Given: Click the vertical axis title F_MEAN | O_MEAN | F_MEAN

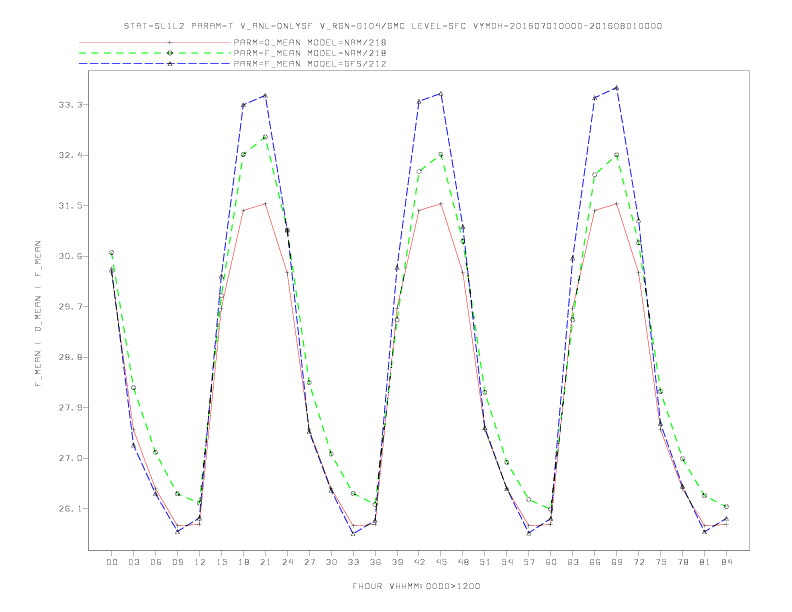Looking at the screenshot, I should pyautogui.click(x=38, y=314).
